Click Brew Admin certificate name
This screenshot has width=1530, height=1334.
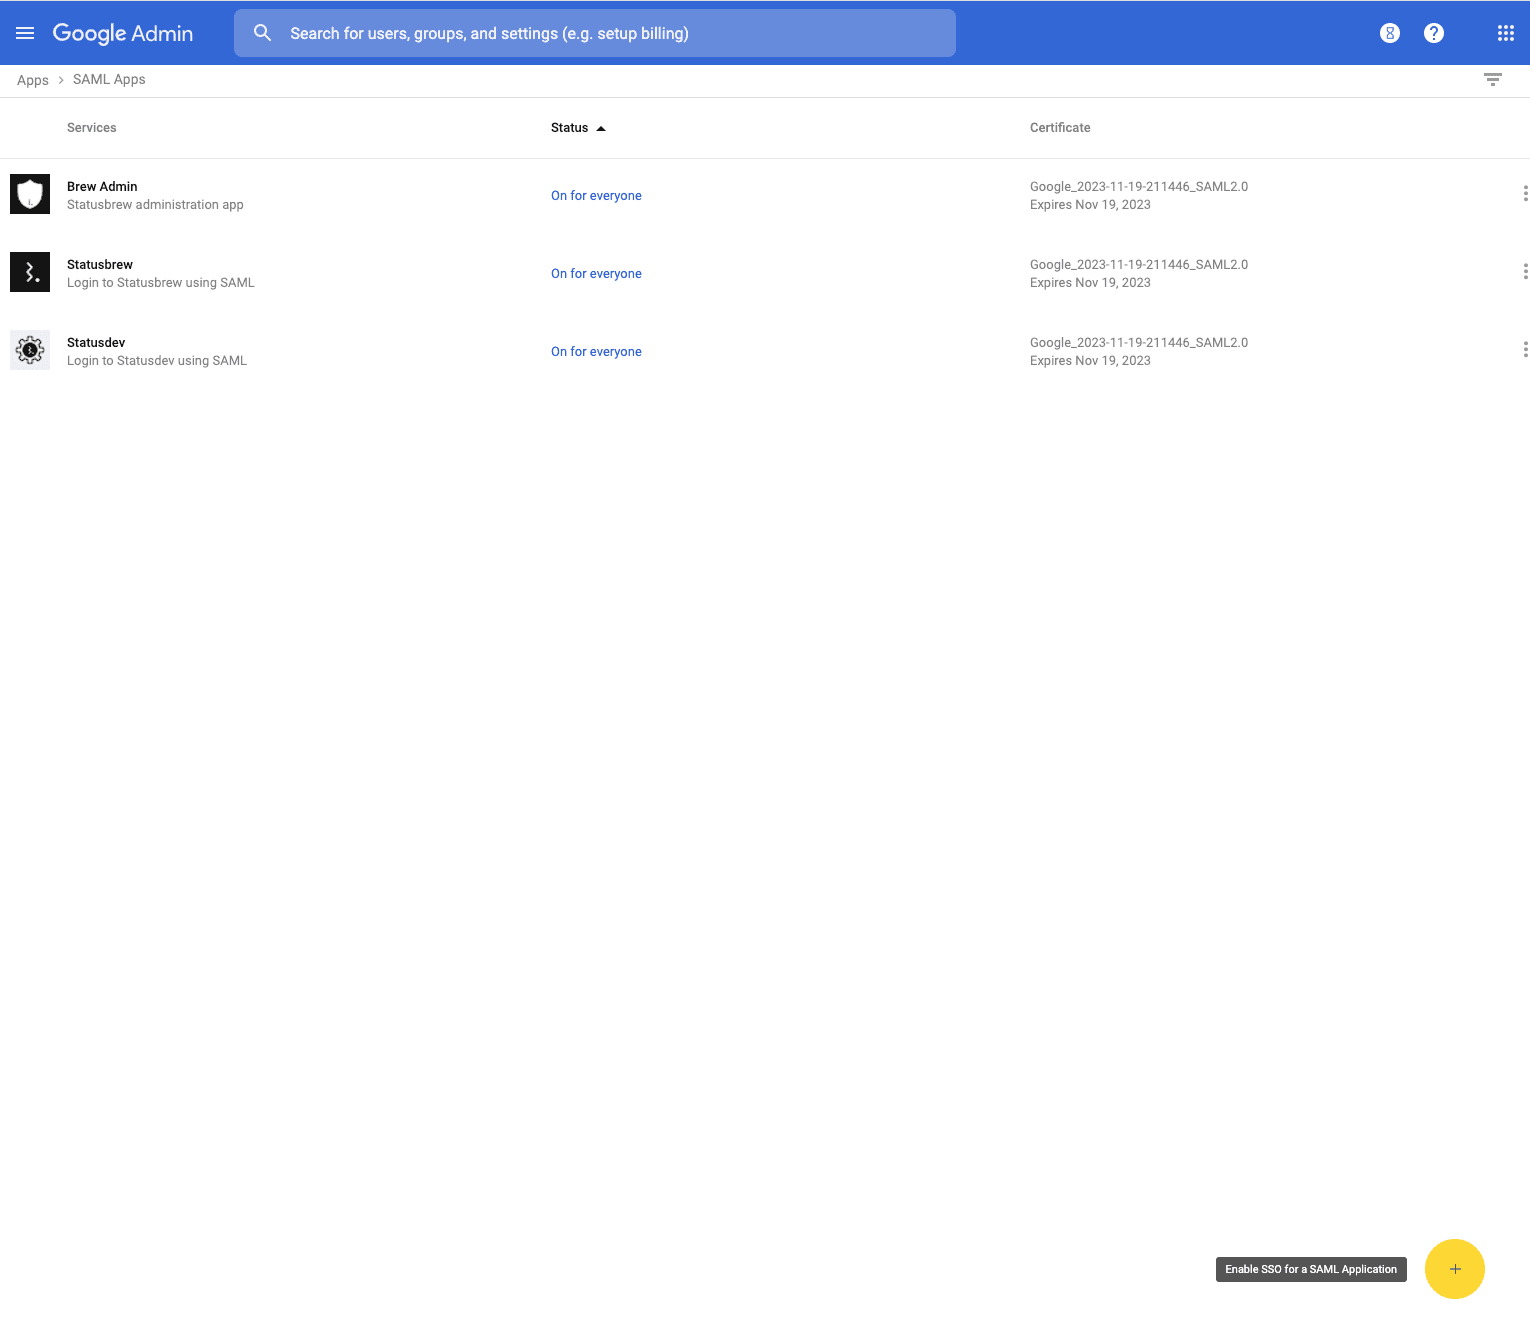[1139, 187]
